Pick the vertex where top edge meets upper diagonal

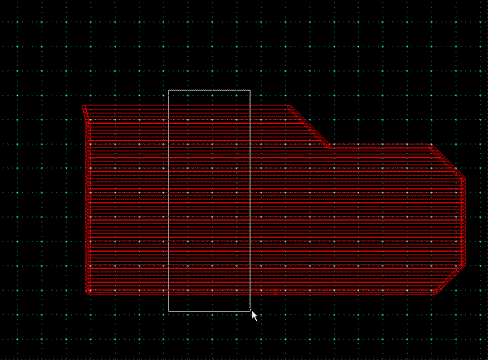point(289,107)
